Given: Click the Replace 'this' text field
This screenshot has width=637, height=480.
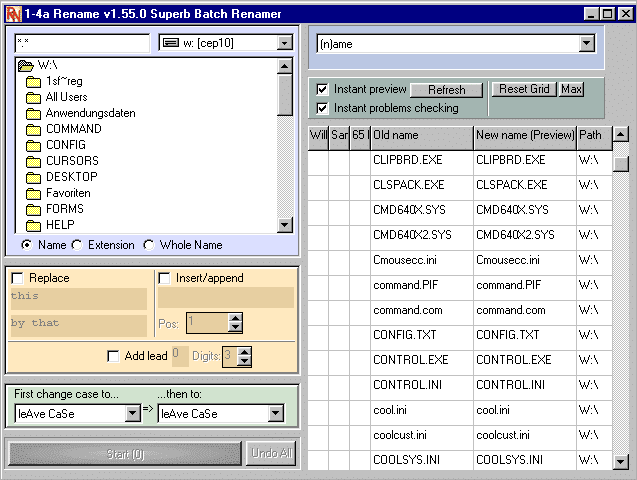Looking at the screenshot, I should (78, 298).
